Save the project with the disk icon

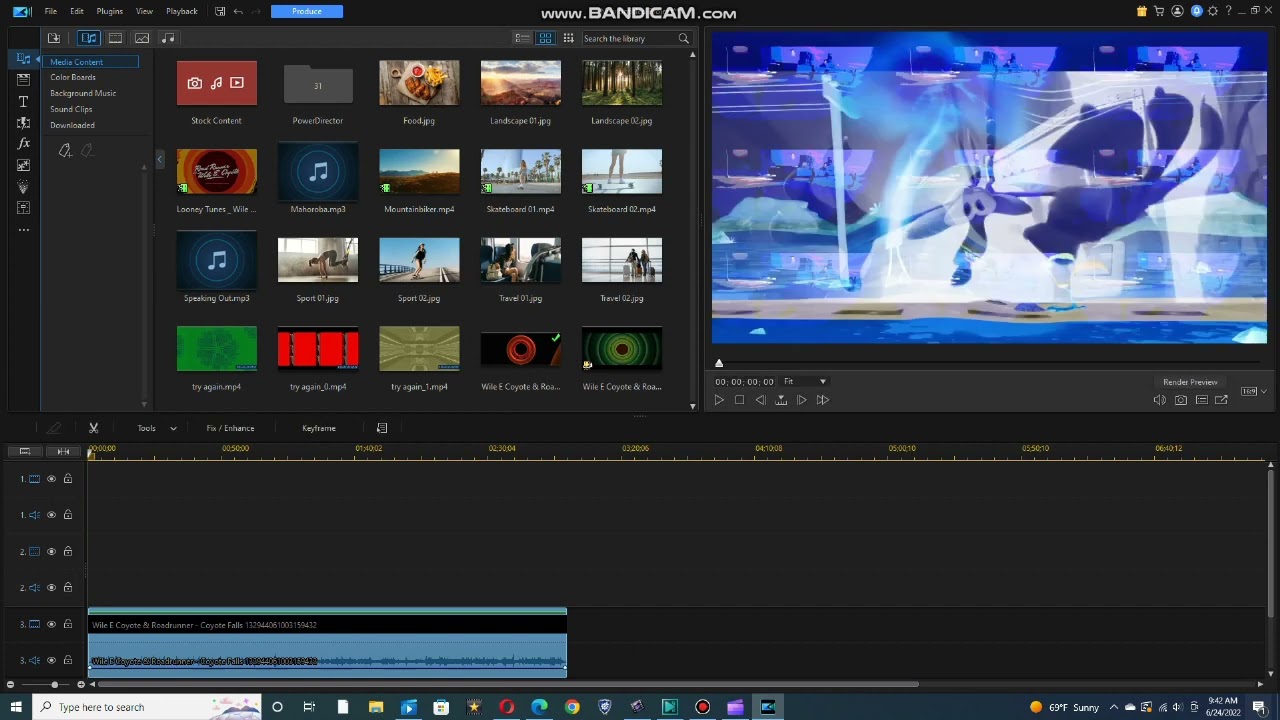[x=220, y=11]
